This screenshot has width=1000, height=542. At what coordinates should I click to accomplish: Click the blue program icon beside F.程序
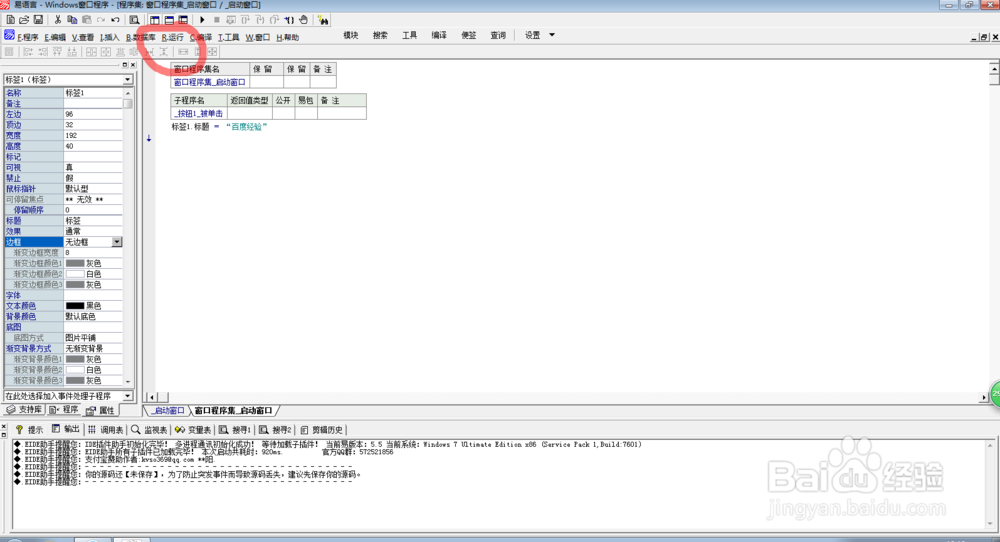(x=10, y=35)
